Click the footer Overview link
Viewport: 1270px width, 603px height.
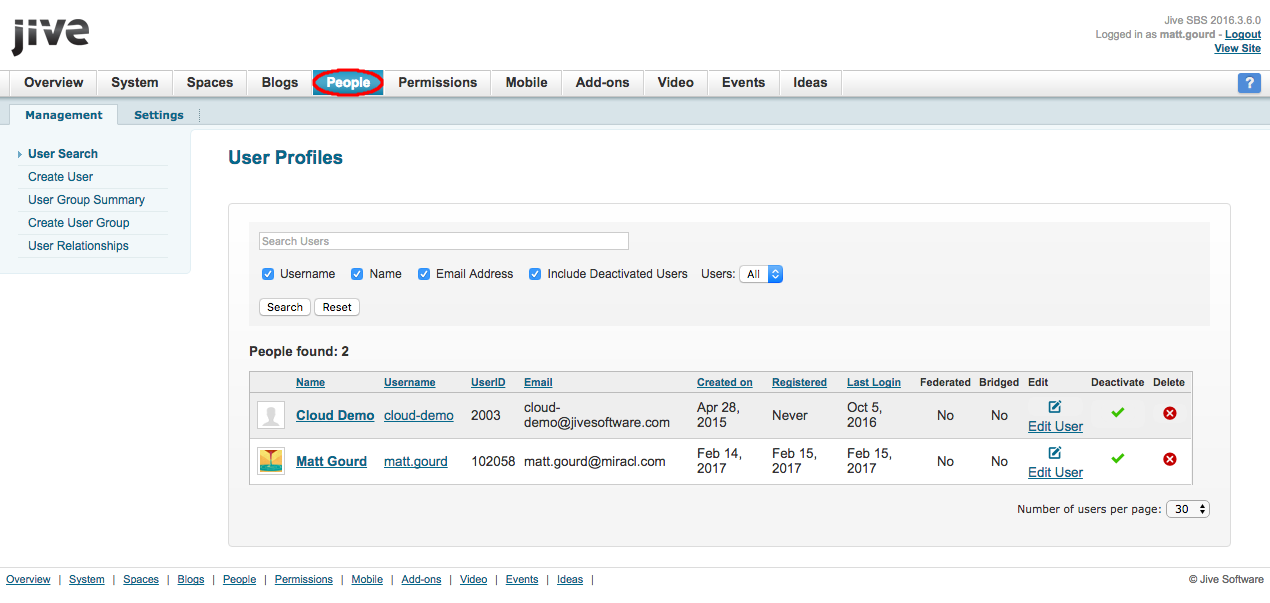pos(28,579)
